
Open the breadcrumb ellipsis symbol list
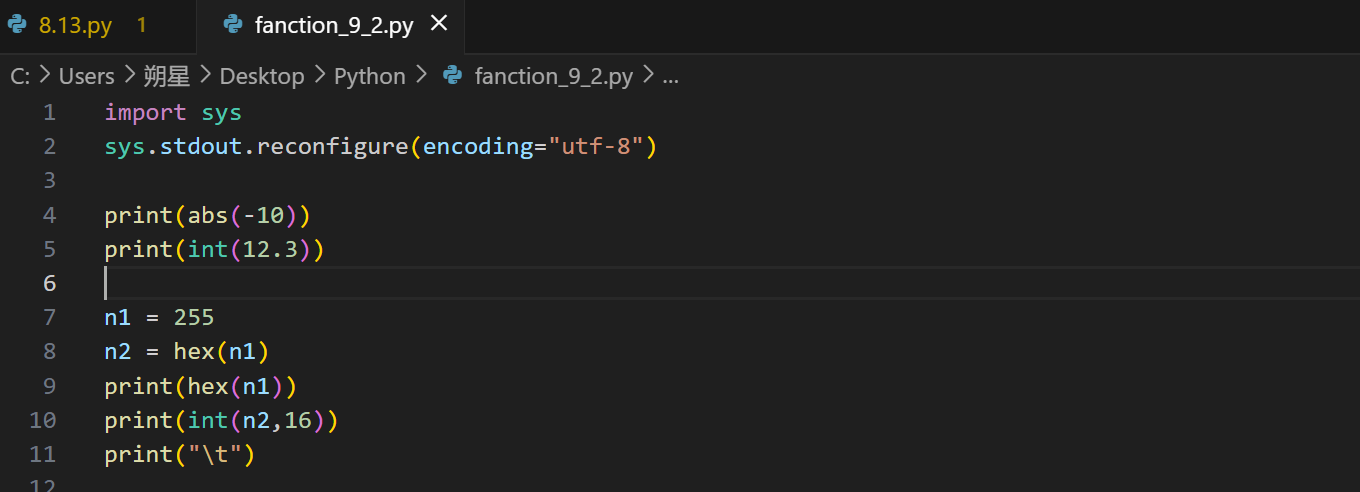671,76
